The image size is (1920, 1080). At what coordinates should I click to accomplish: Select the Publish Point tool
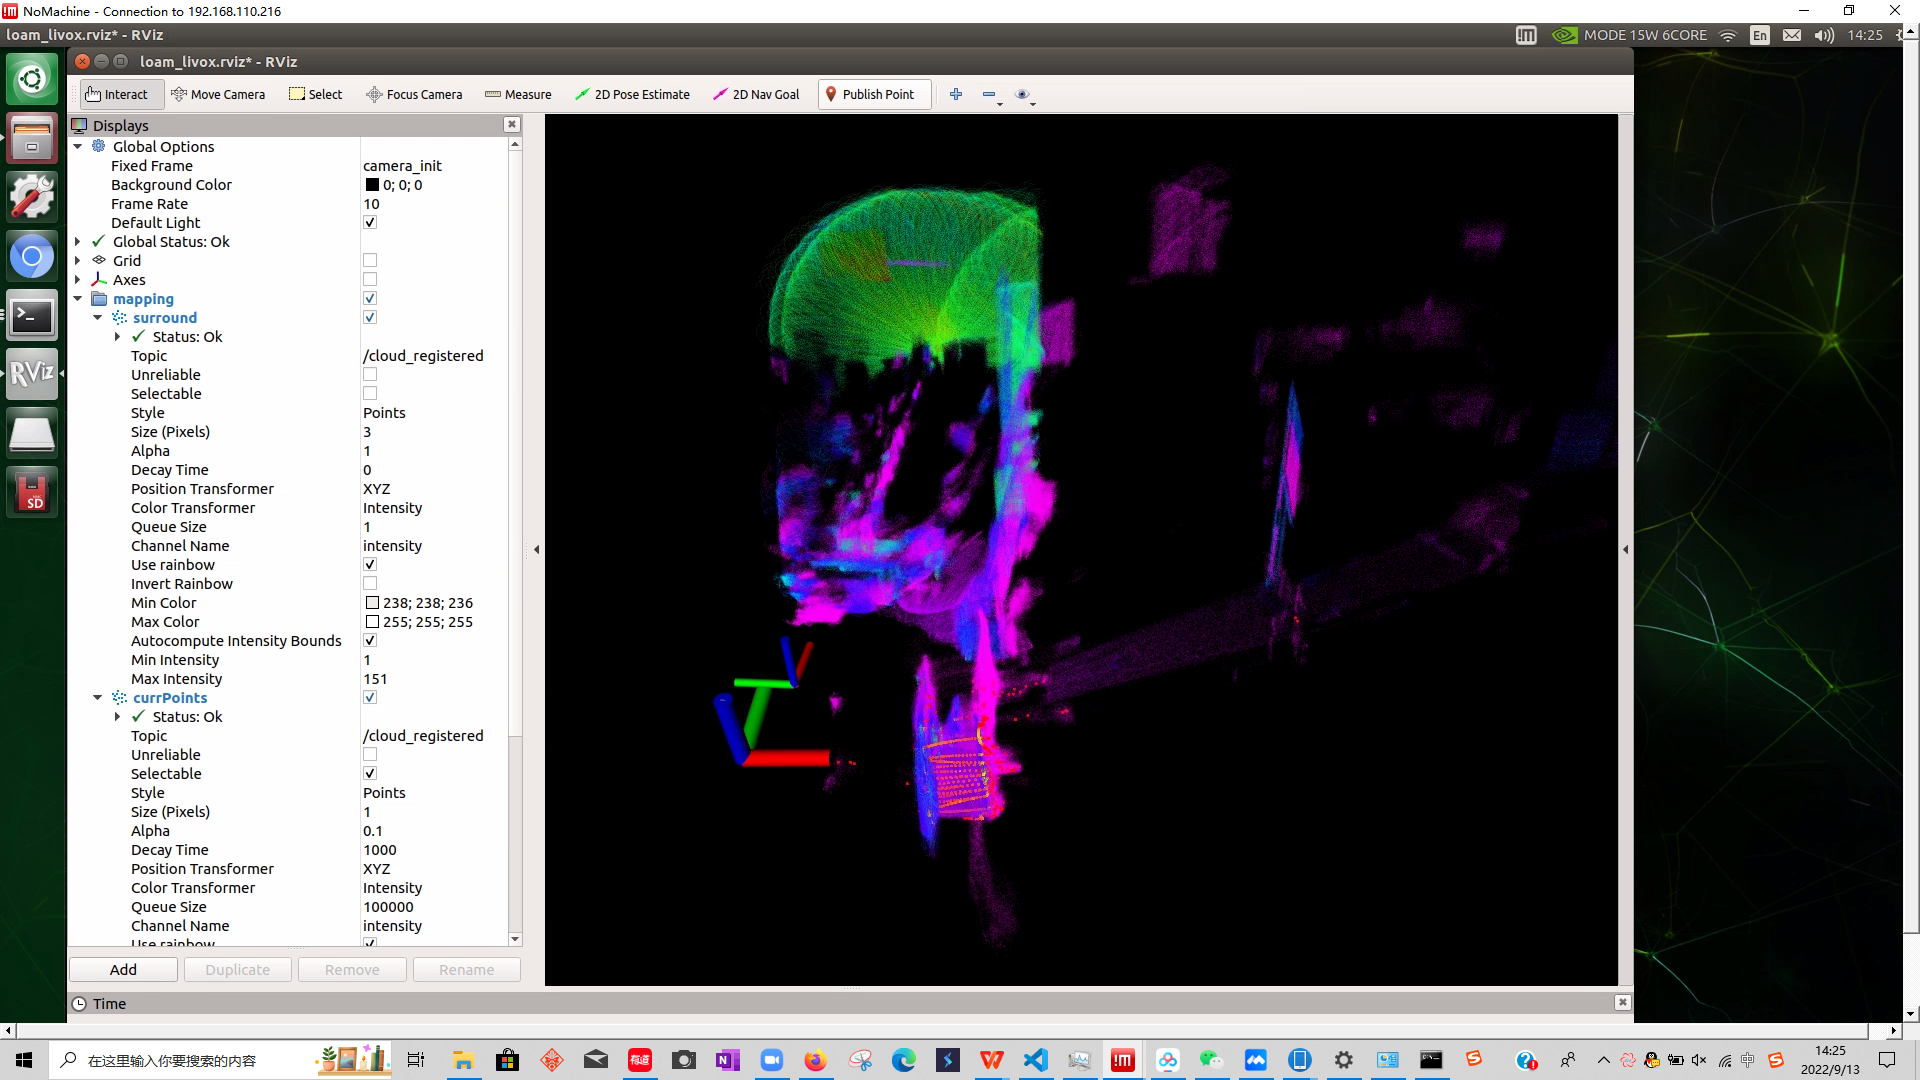[869, 94]
